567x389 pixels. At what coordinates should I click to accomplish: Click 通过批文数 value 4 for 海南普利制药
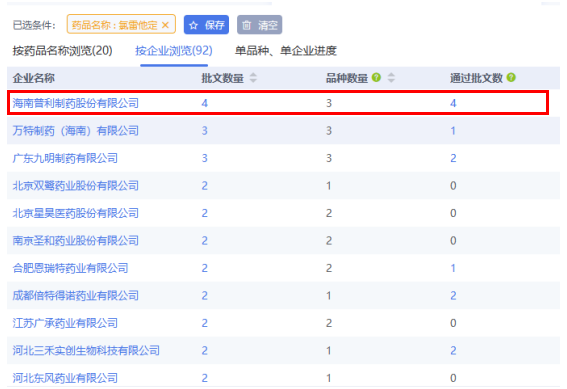[x=453, y=103]
